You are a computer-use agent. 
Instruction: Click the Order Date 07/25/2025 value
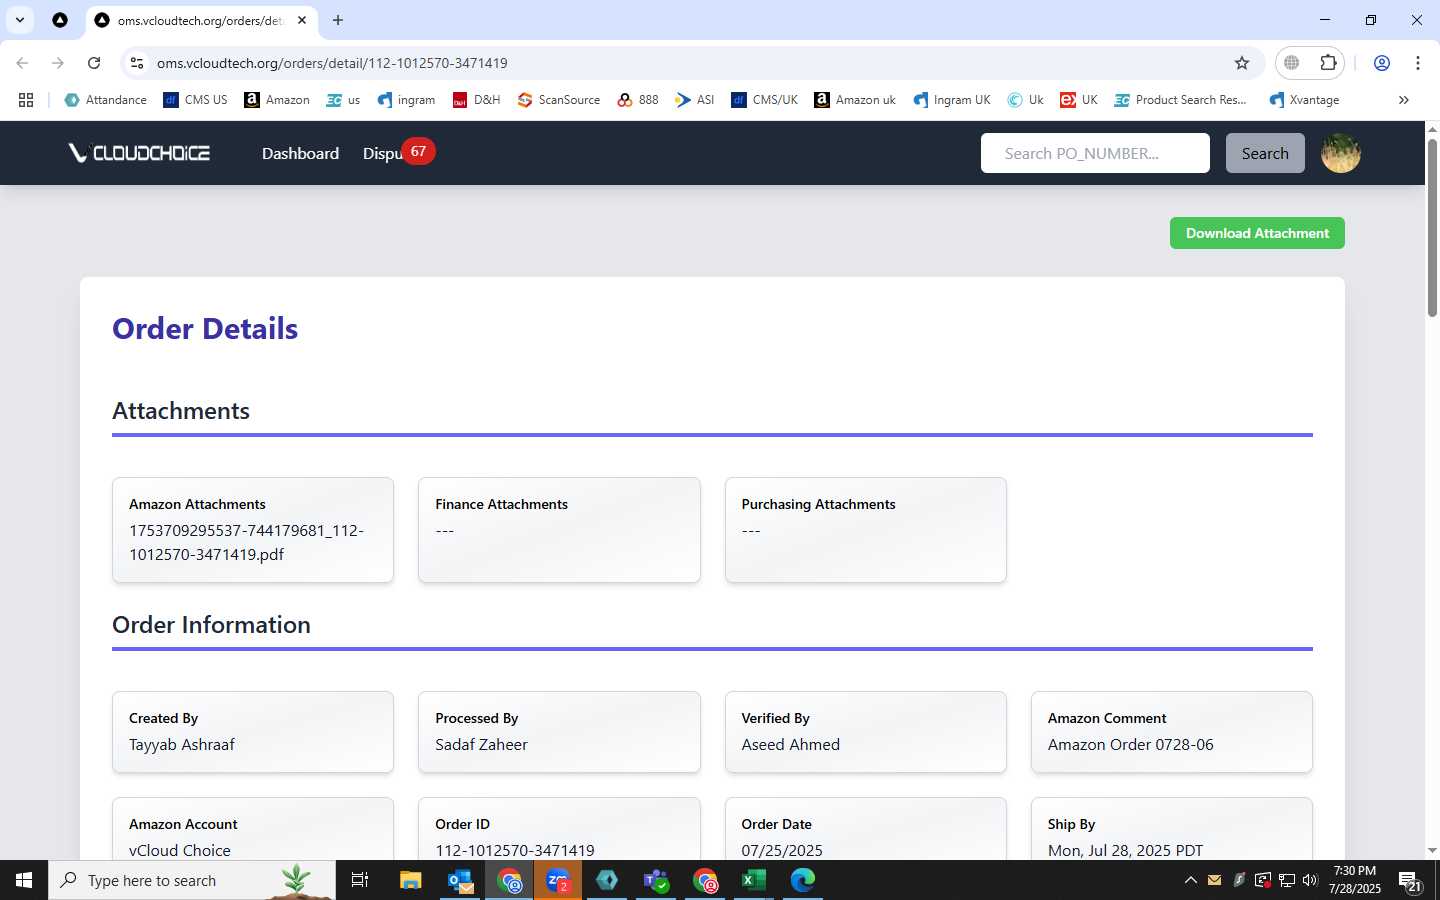[782, 850]
